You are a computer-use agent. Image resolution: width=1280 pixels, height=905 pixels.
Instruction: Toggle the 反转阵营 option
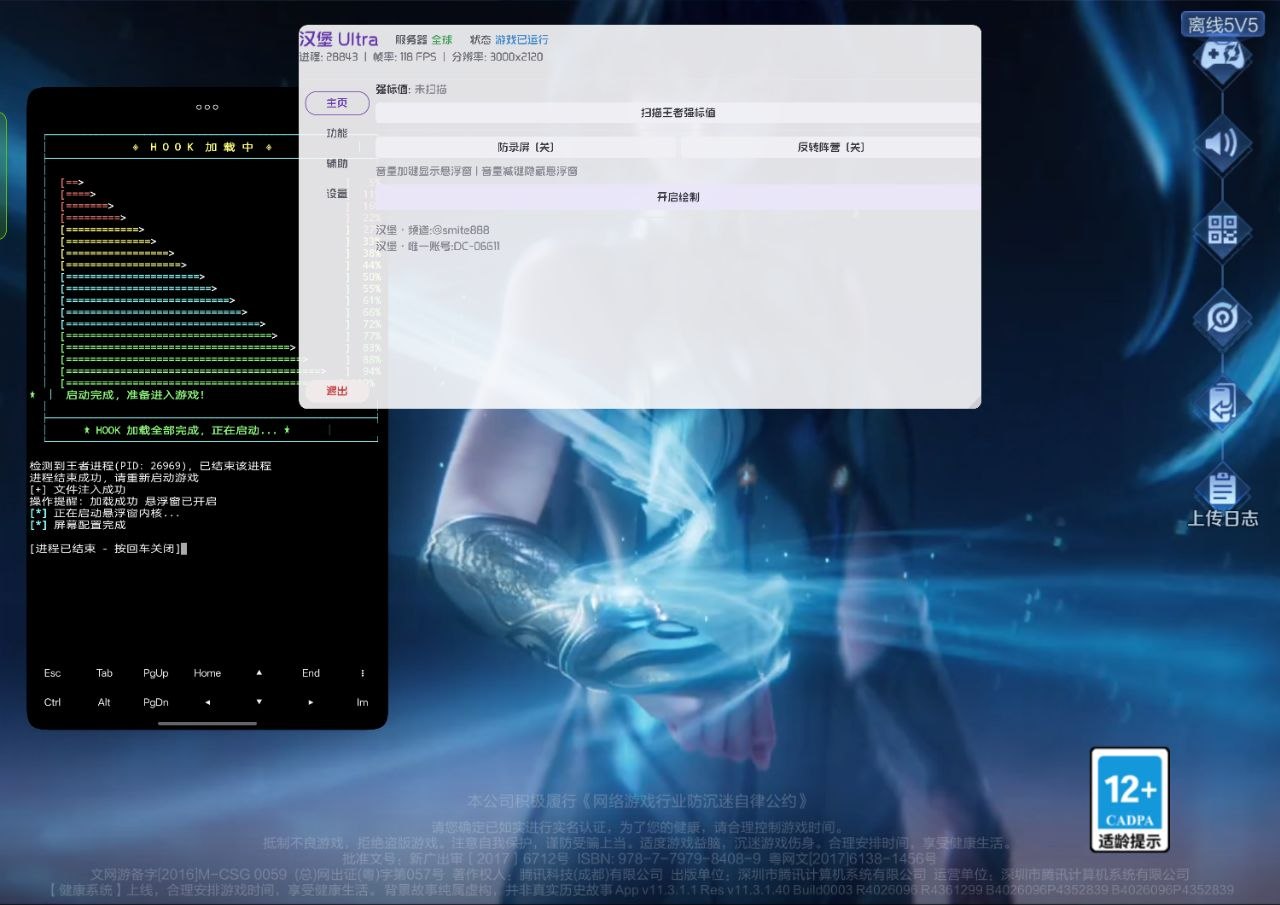click(x=831, y=147)
